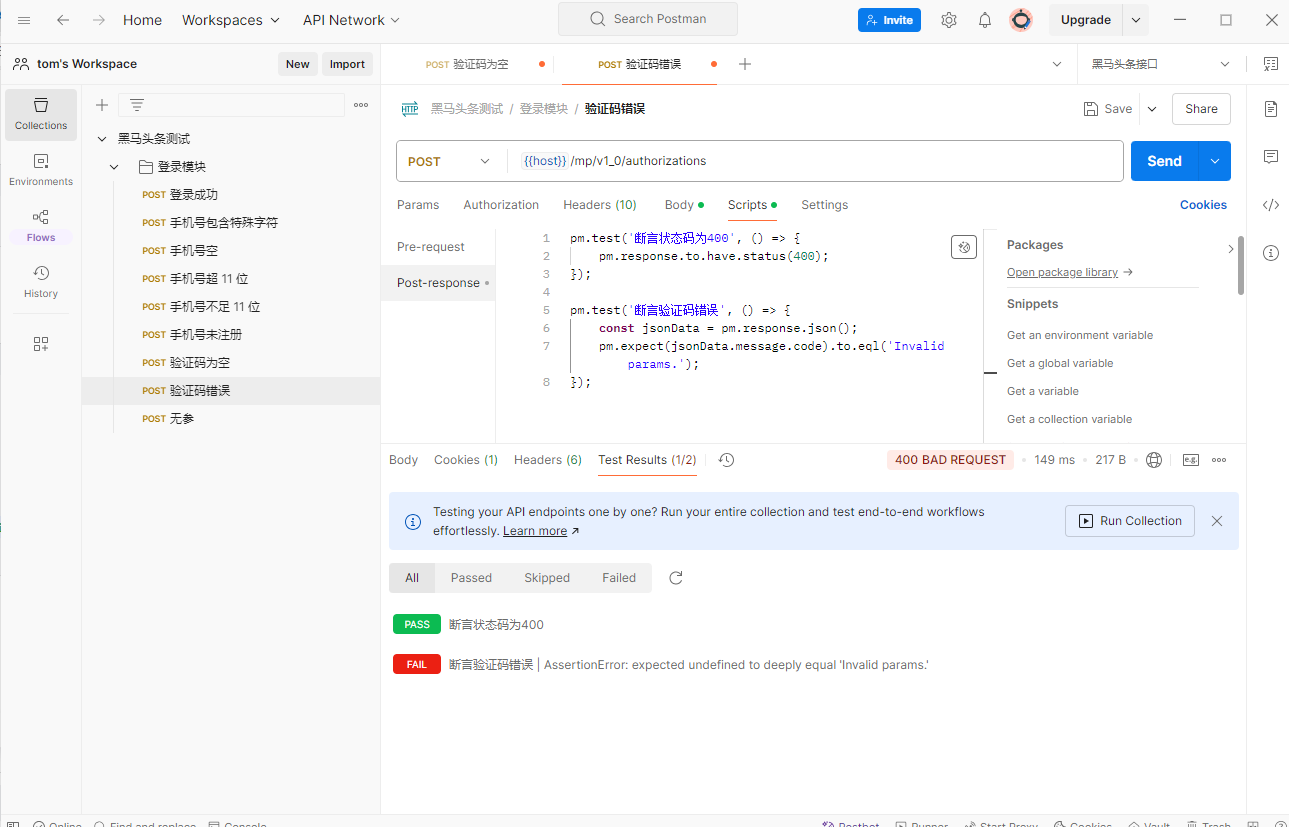
Task: Add a new request tab
Action: point(744,64)
